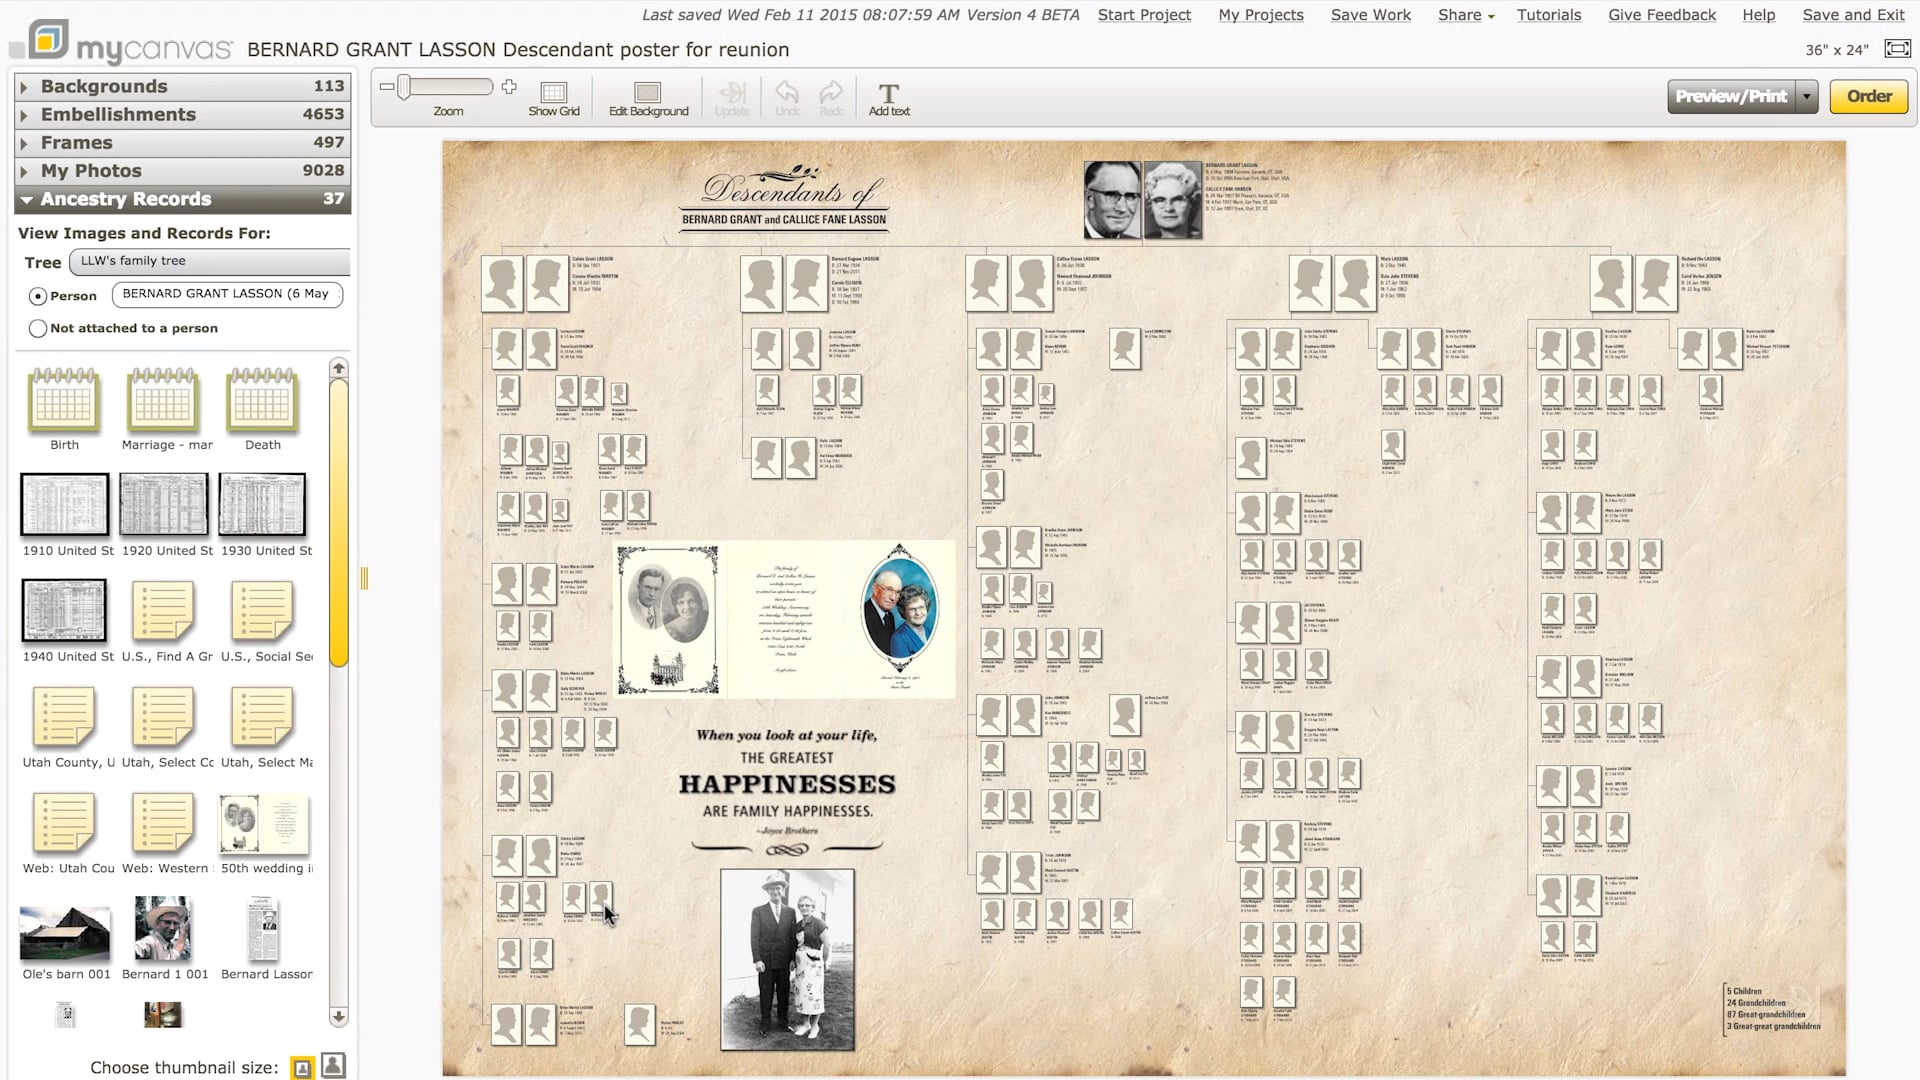Click the Order button
The image size is (1920, 1080).
(1868, 96)
